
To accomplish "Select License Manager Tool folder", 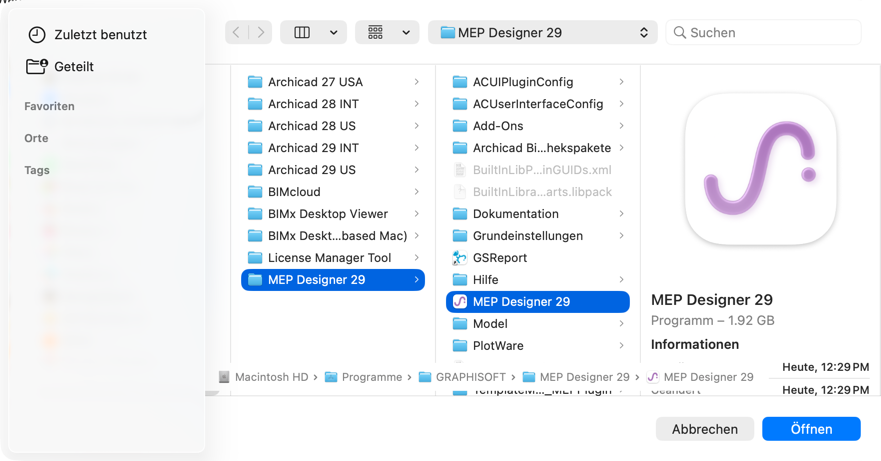I will 333,257.
